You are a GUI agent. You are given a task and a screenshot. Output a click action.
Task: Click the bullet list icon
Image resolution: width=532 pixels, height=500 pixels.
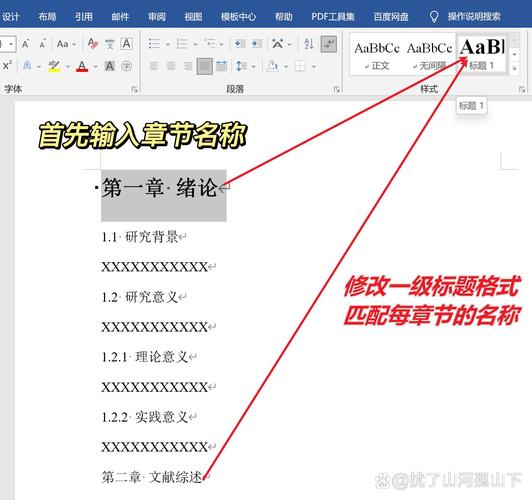(x=154, y=44)
